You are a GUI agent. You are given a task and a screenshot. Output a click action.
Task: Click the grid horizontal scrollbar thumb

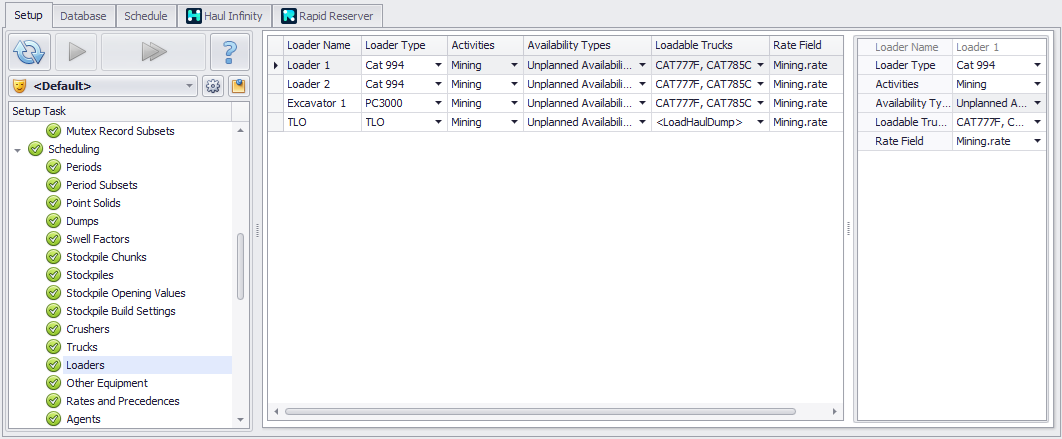click(540, 411)
